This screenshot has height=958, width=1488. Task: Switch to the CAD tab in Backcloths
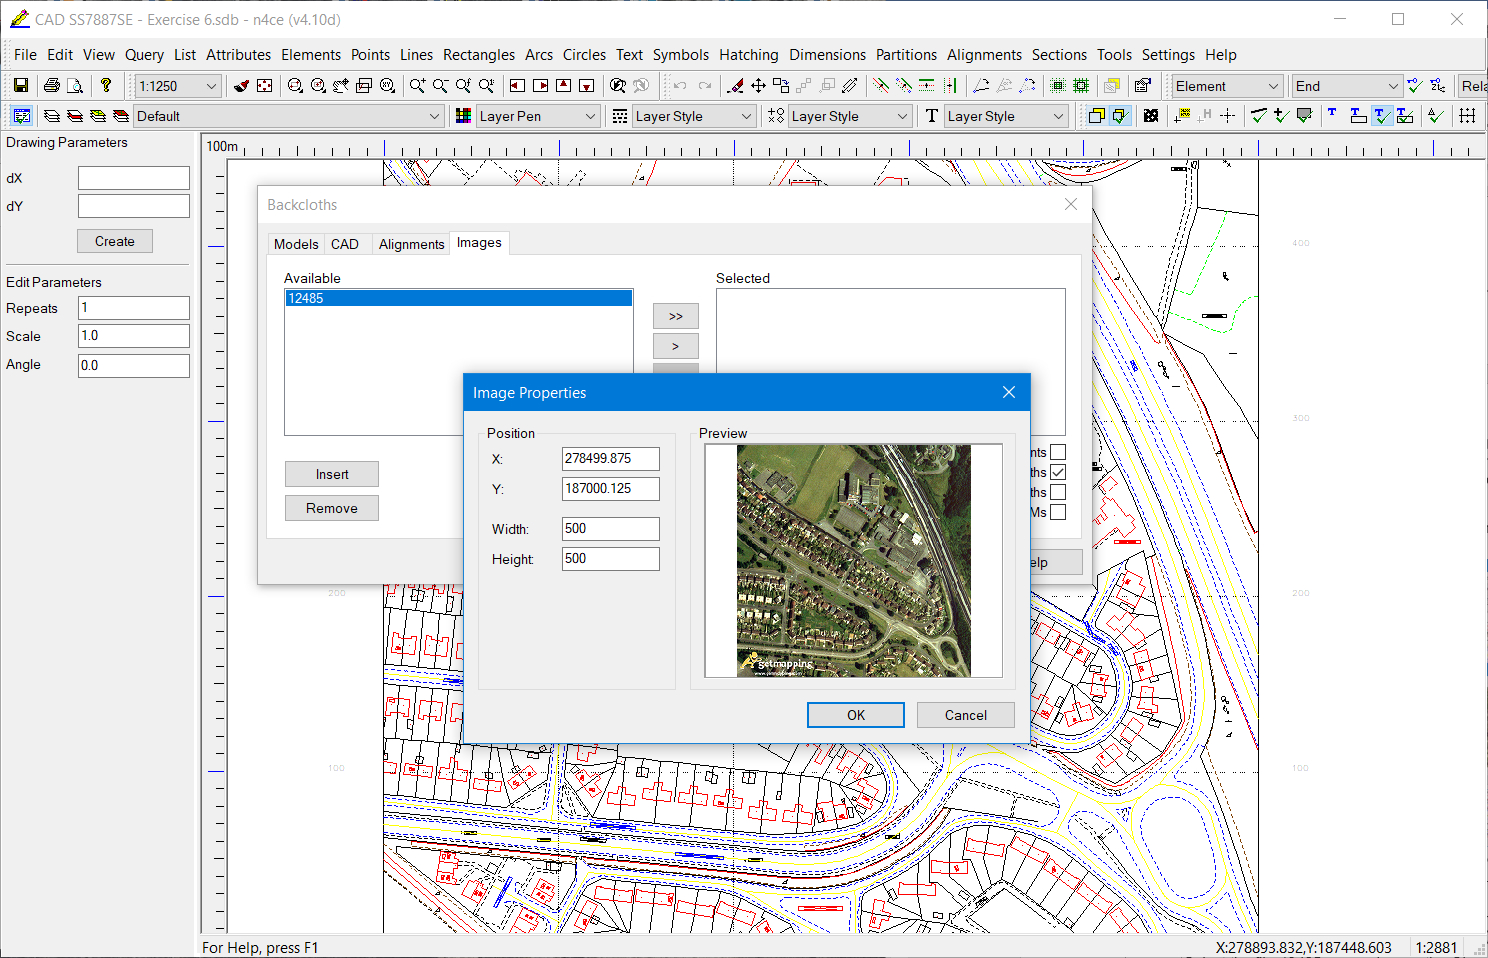[x=345, y=244]
